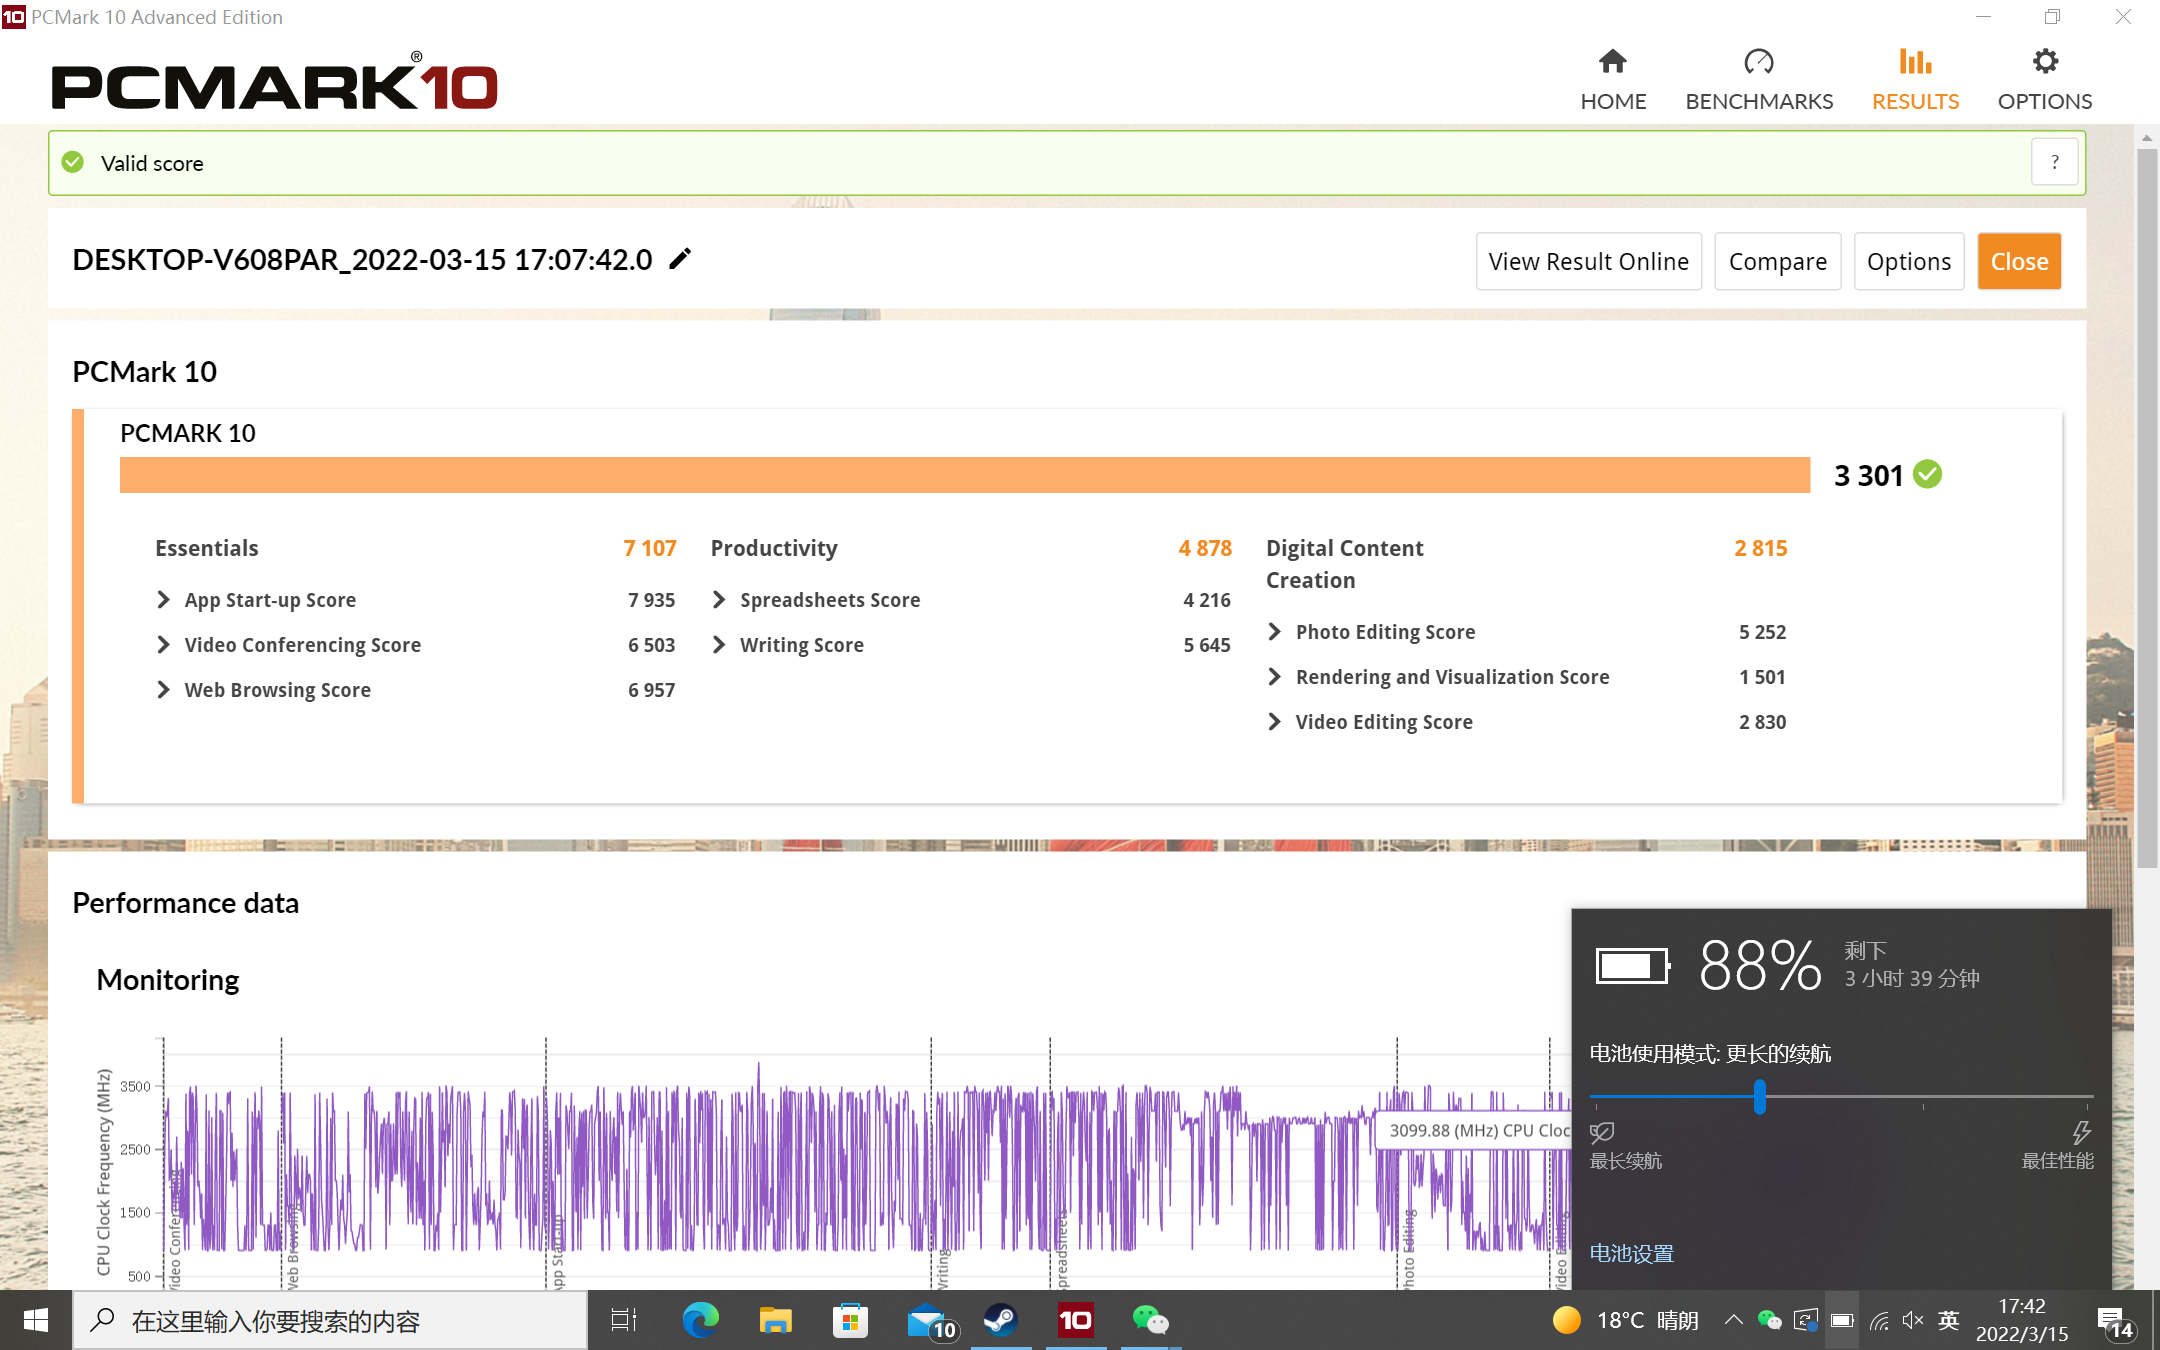Expand App Start-up Score
2160x1350 pixels.
164,599
